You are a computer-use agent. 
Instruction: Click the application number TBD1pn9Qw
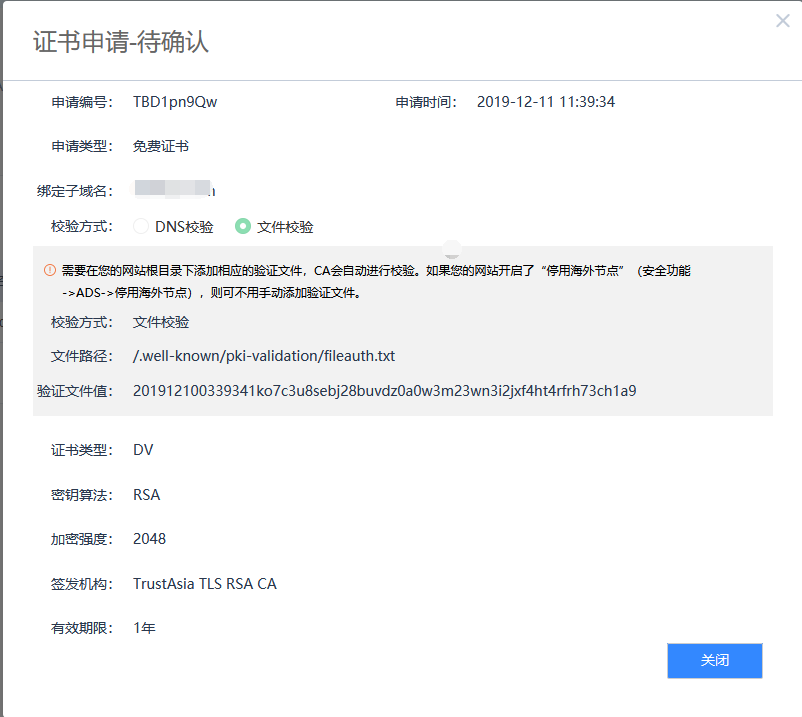(x=175, y=102)
